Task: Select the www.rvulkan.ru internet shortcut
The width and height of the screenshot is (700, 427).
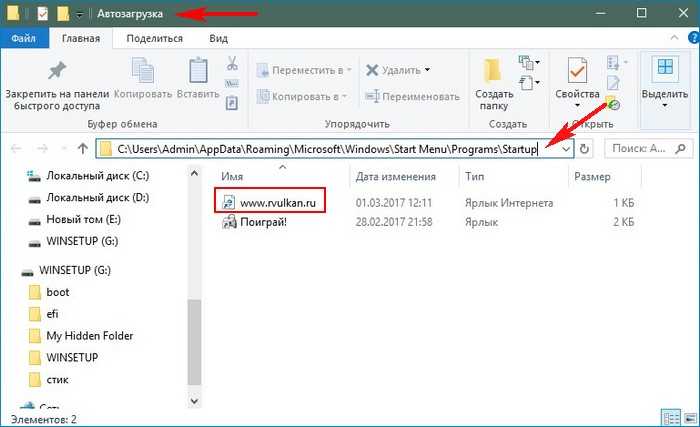Action: pos(270,203)
